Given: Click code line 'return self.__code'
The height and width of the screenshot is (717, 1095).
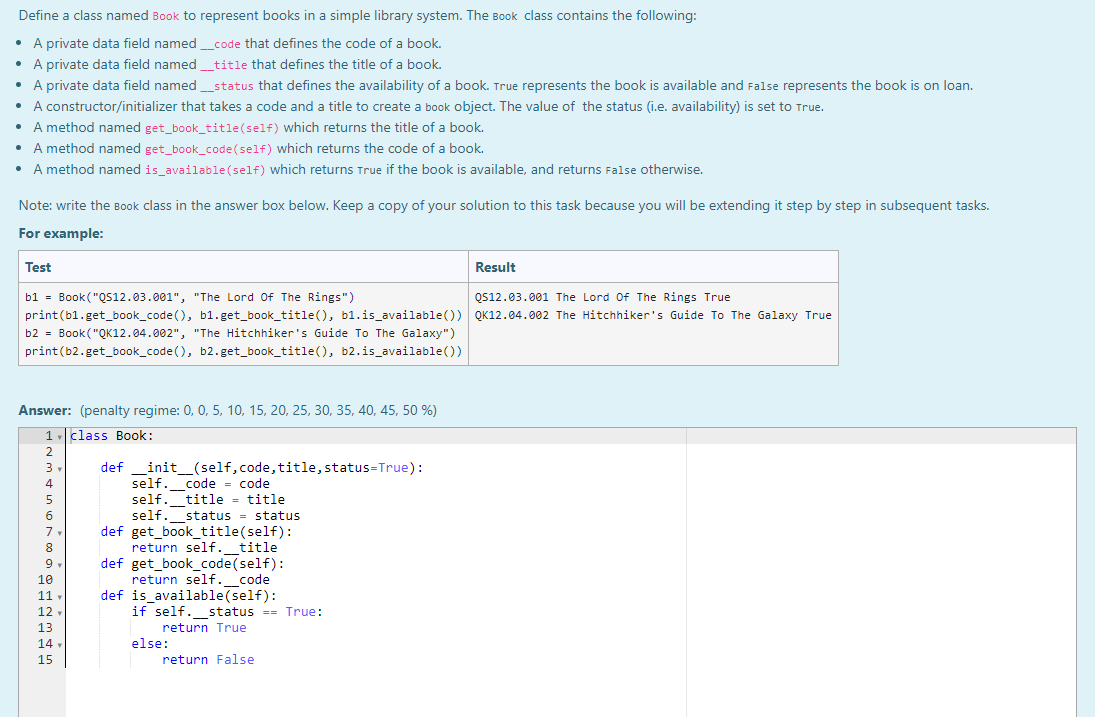Looking at the screenshot, I should click(x=200, y=580).
